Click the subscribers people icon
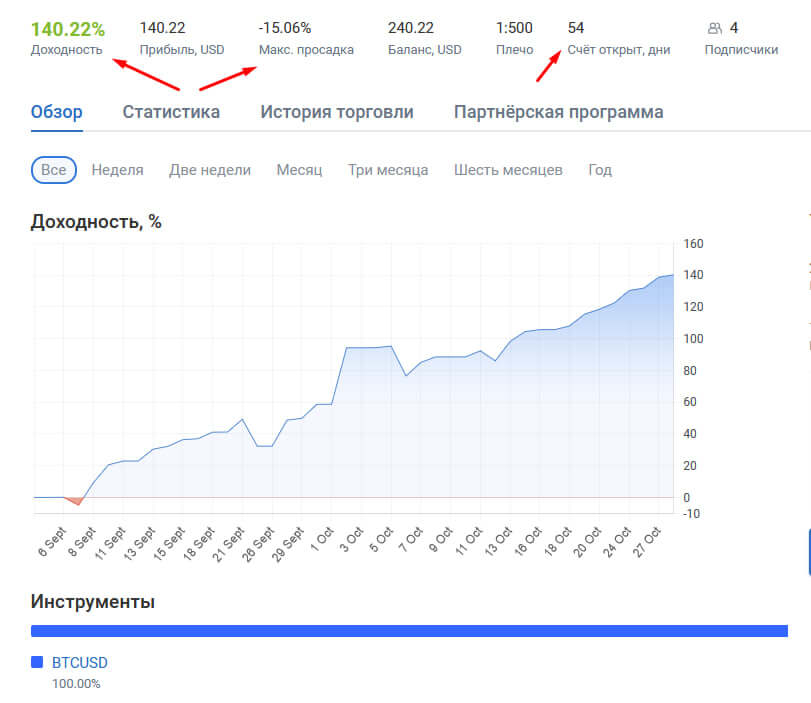Image resolution: width=811 pixels, height=703 pixels. pyautogui.click(x=714, y=28)
